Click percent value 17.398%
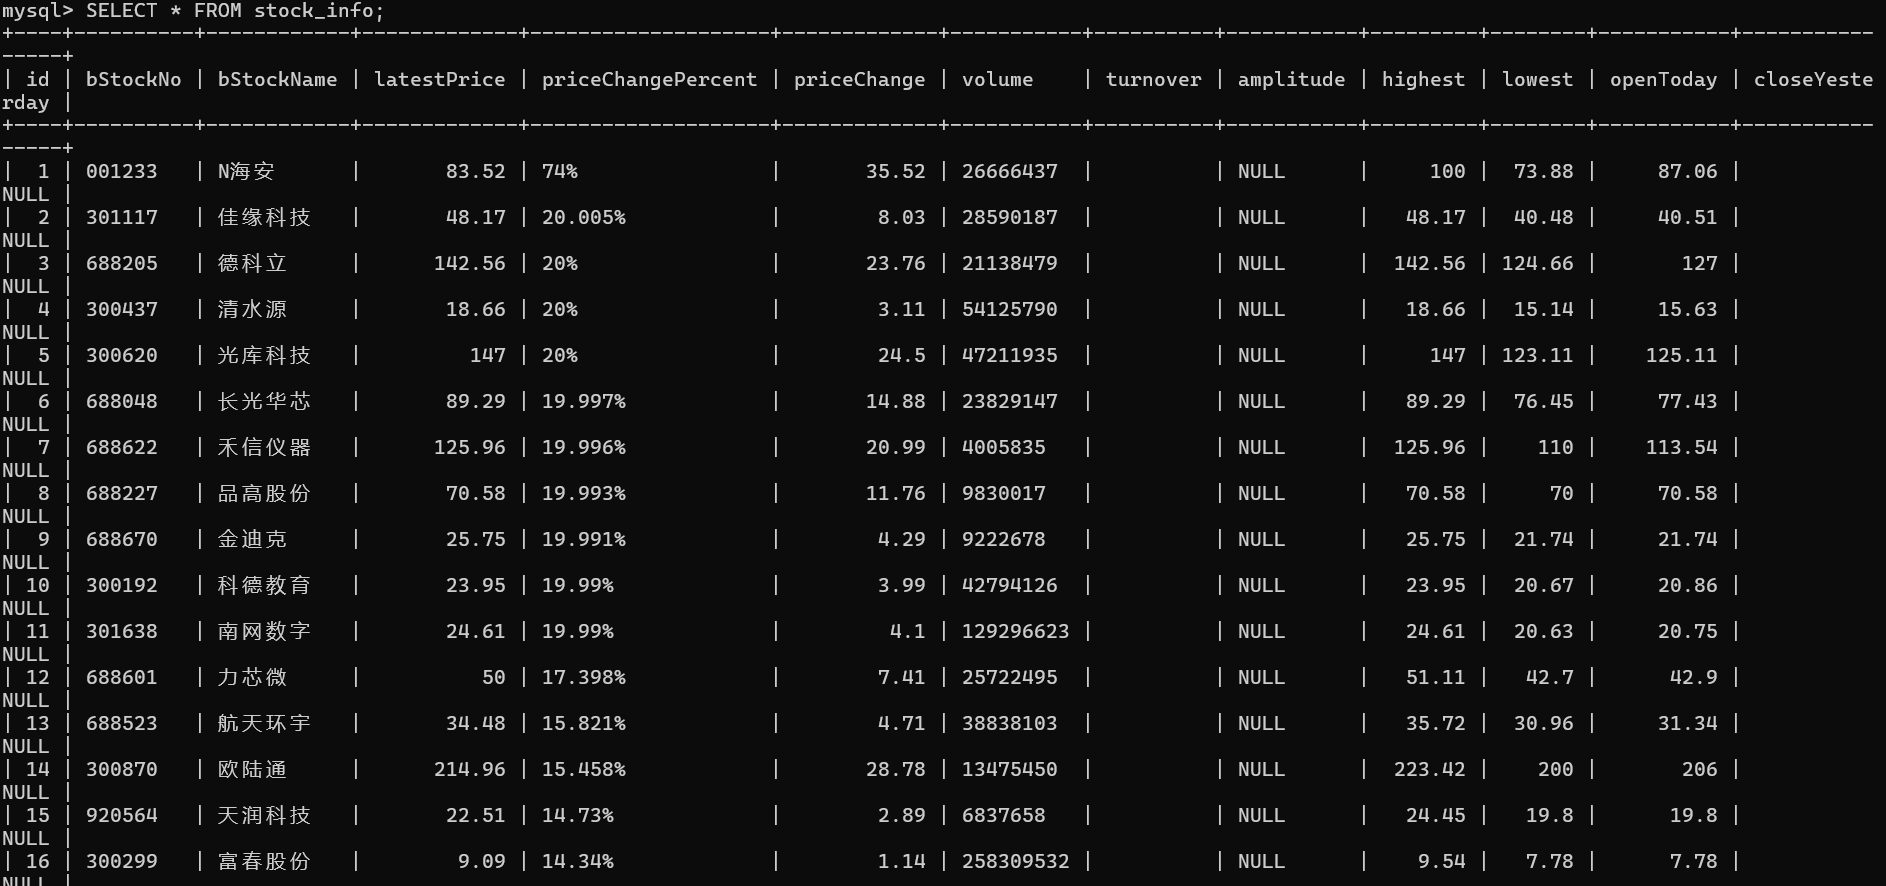The width and height of the screenshot is (1886, 886). [584, 677]
